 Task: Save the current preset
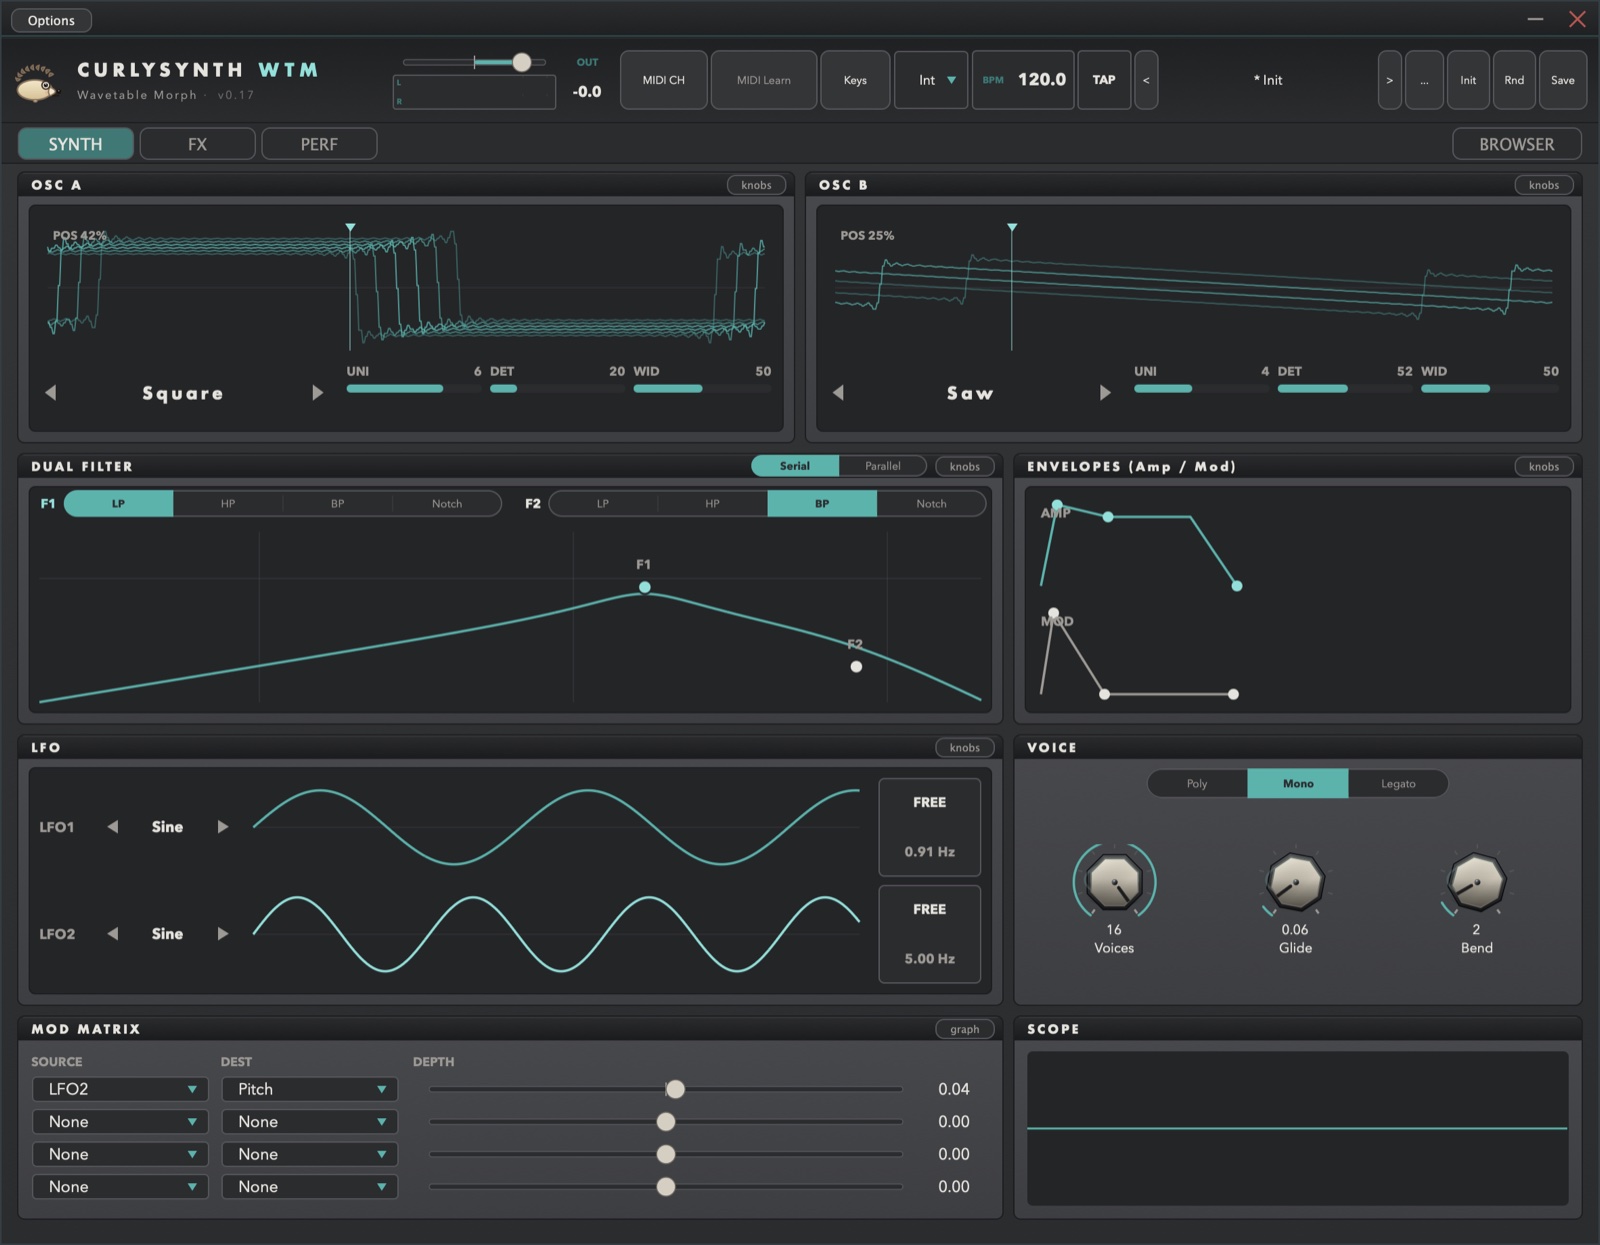point(1562,80)
